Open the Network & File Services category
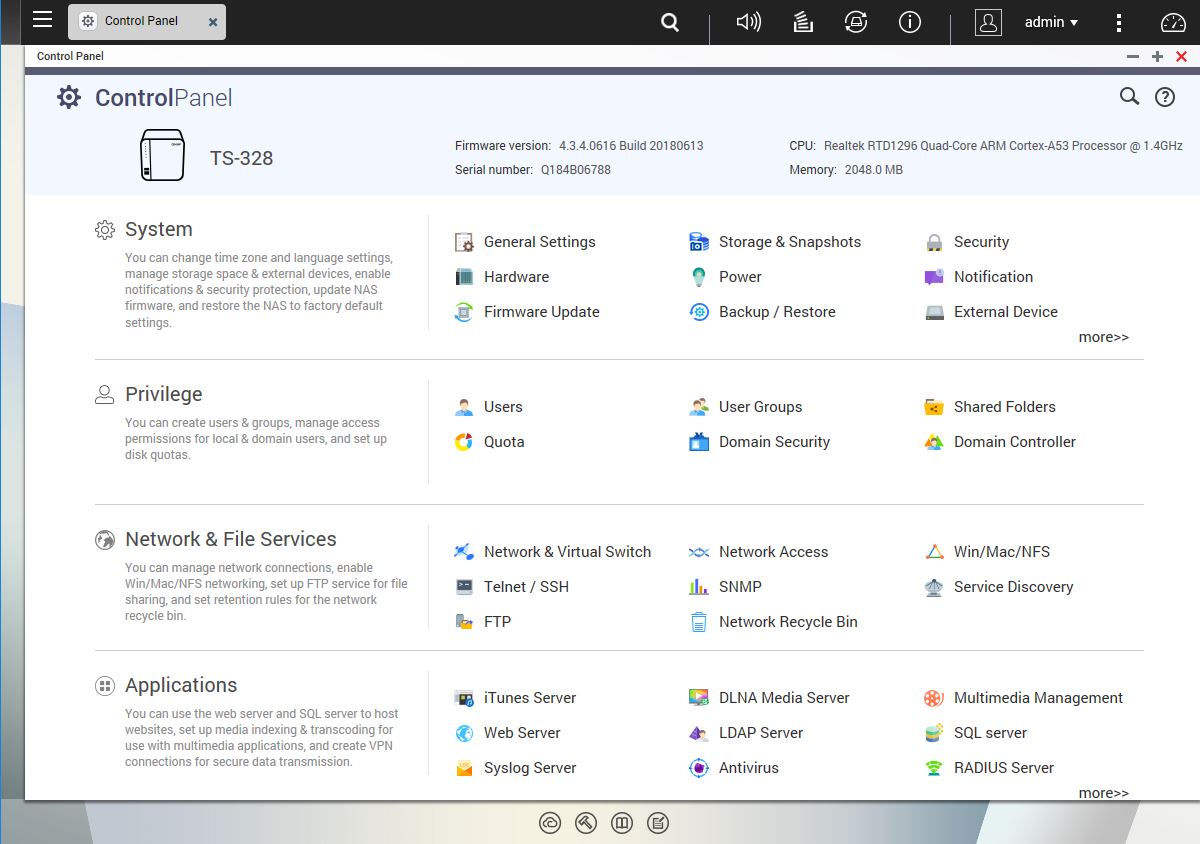1200x844 pixels. (x=230, y=539)
